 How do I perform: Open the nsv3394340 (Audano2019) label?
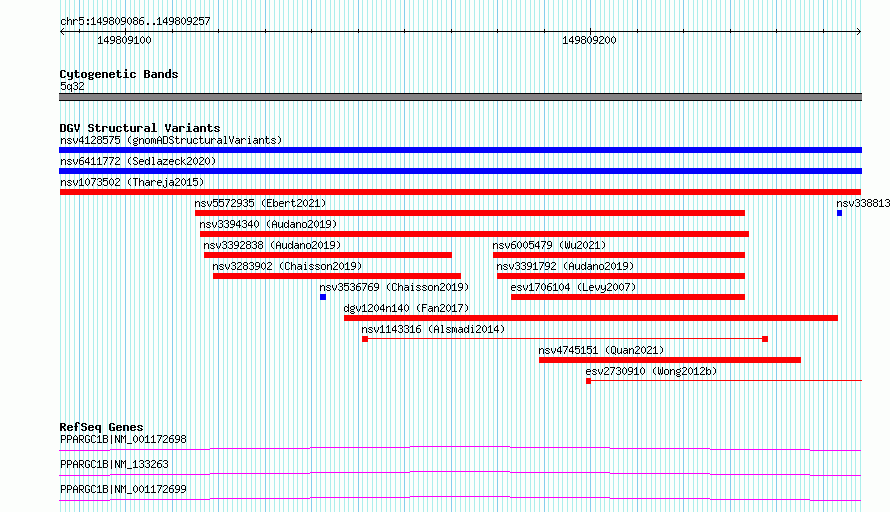[x=268, y=224]
